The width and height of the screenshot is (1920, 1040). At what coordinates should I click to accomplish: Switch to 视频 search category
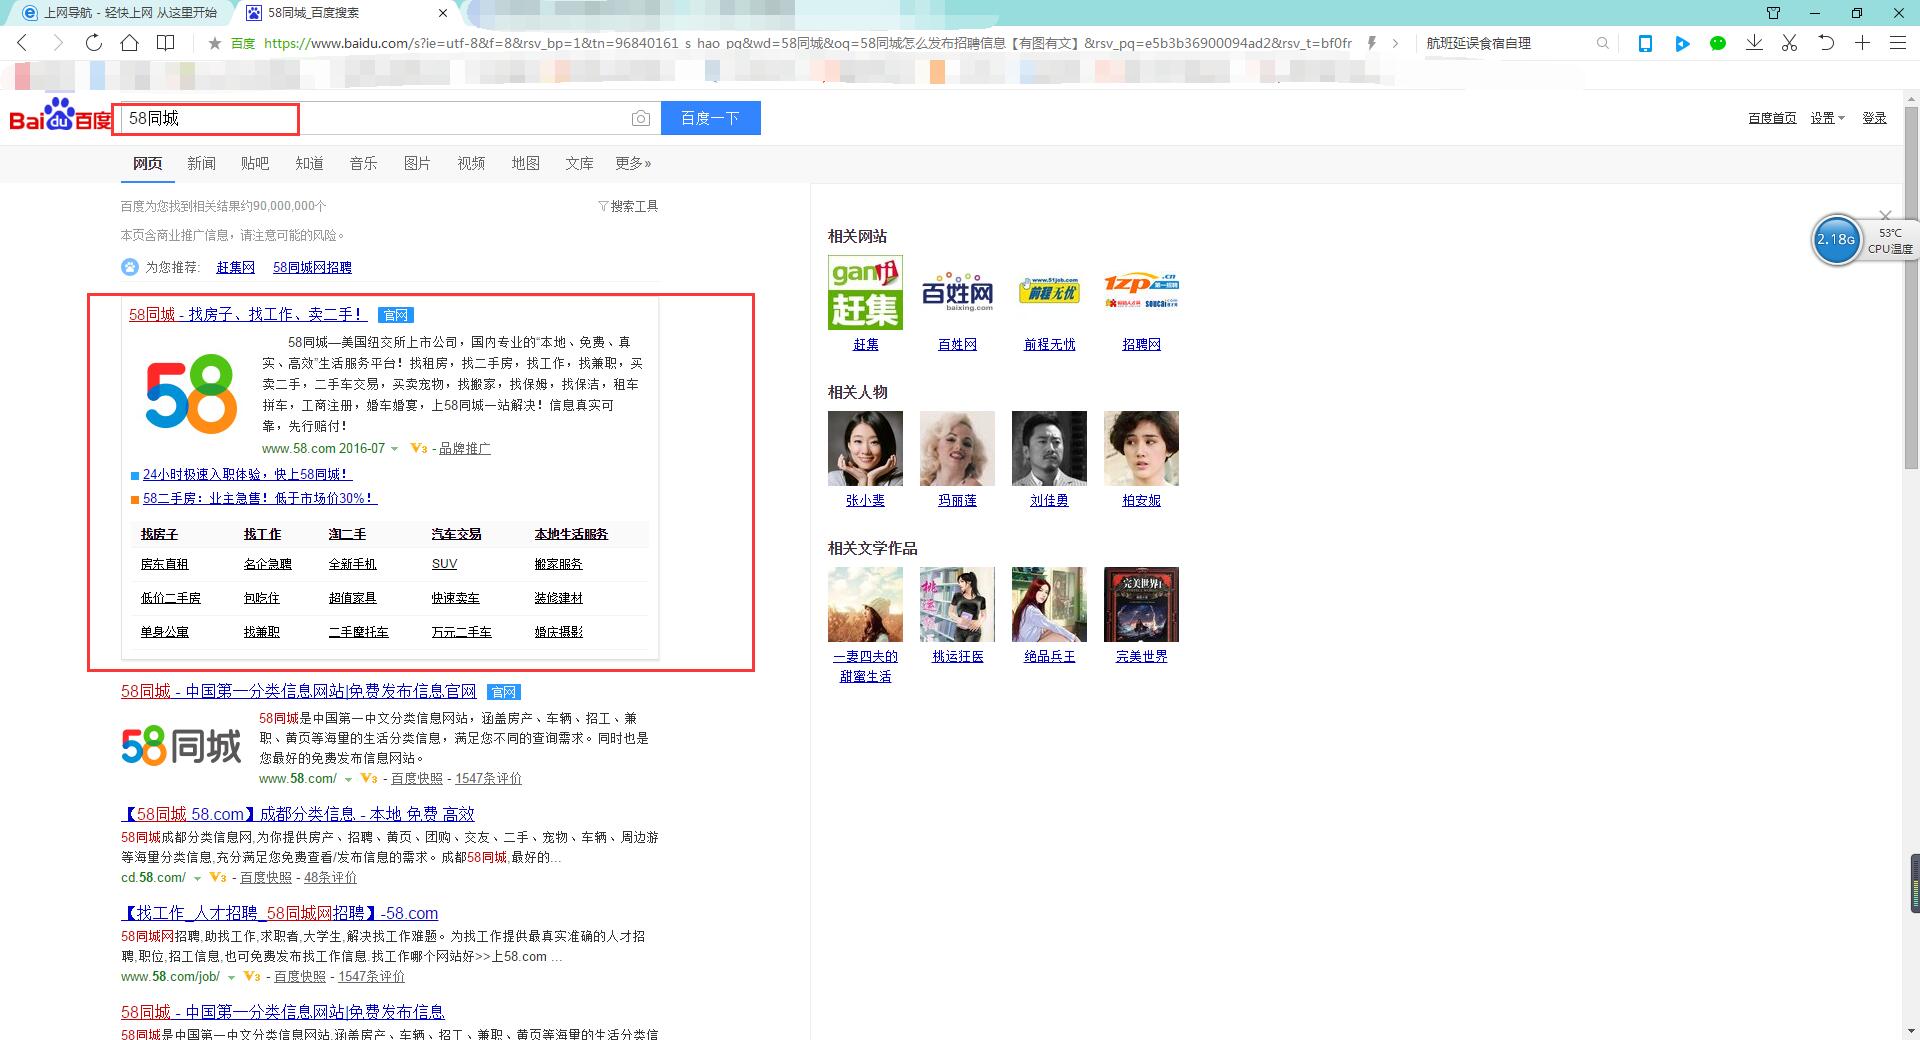(x=471, y=163)
